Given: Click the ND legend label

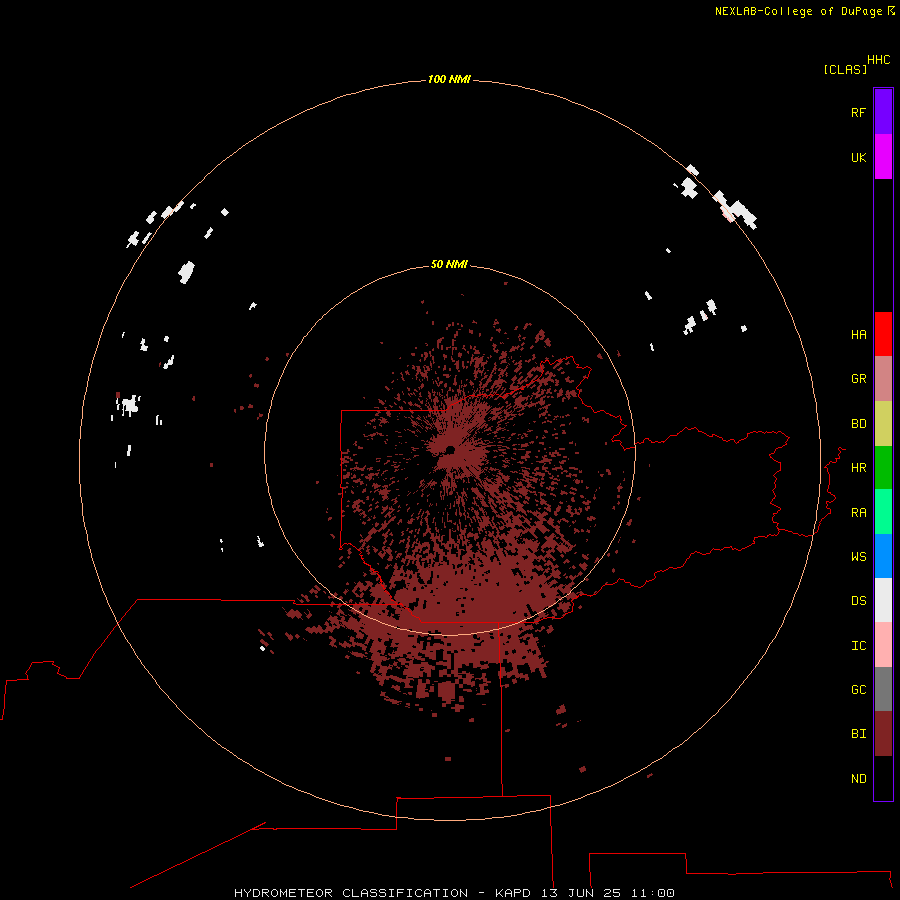Looking at the screenshot, I should click(858, 779).
